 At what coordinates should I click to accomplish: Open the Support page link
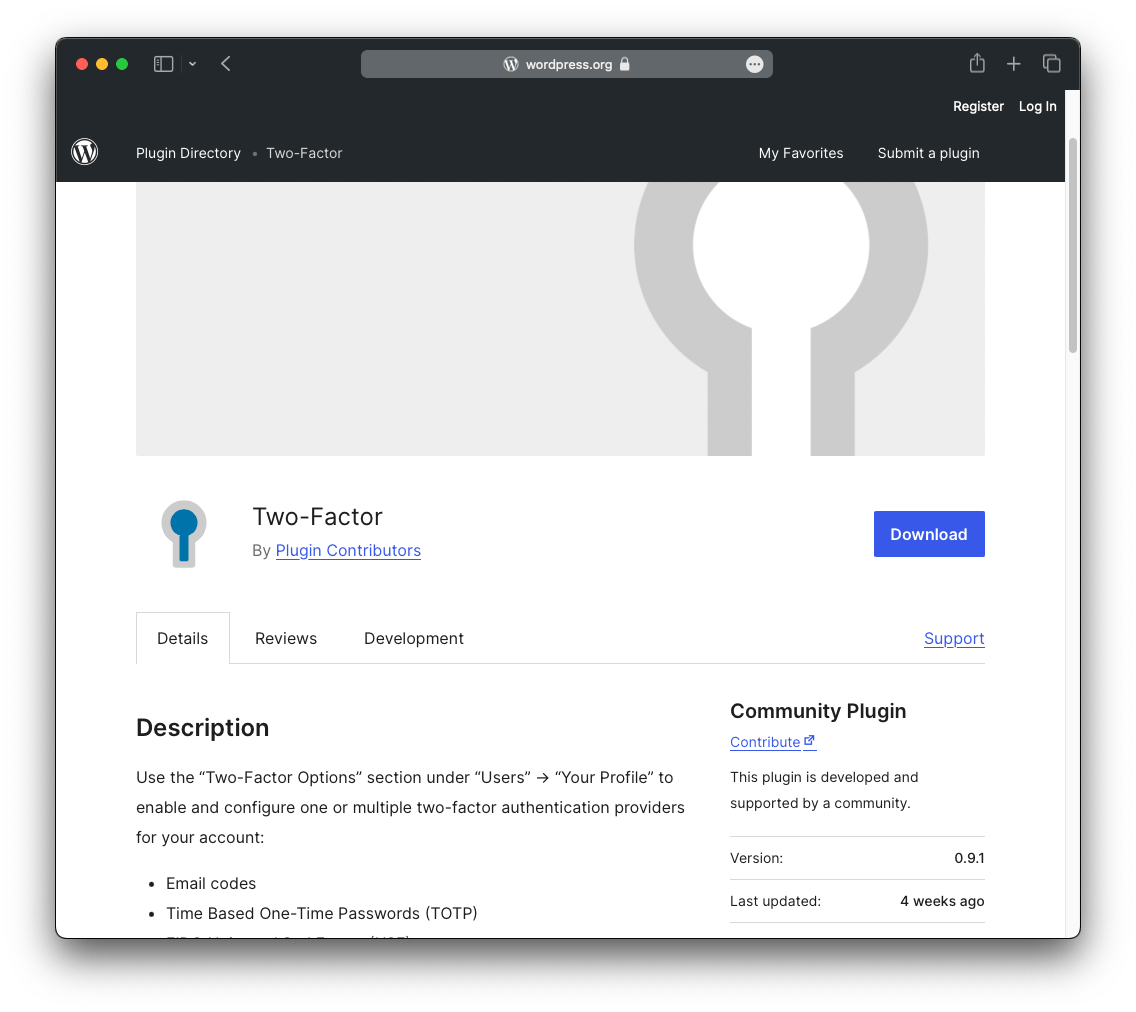pos(954,638)
